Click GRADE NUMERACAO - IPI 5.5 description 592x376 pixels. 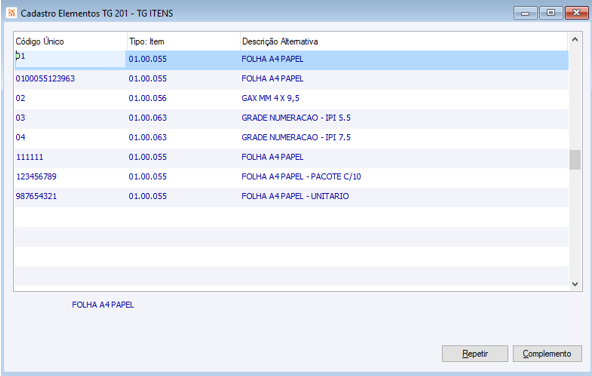[296, 118]
